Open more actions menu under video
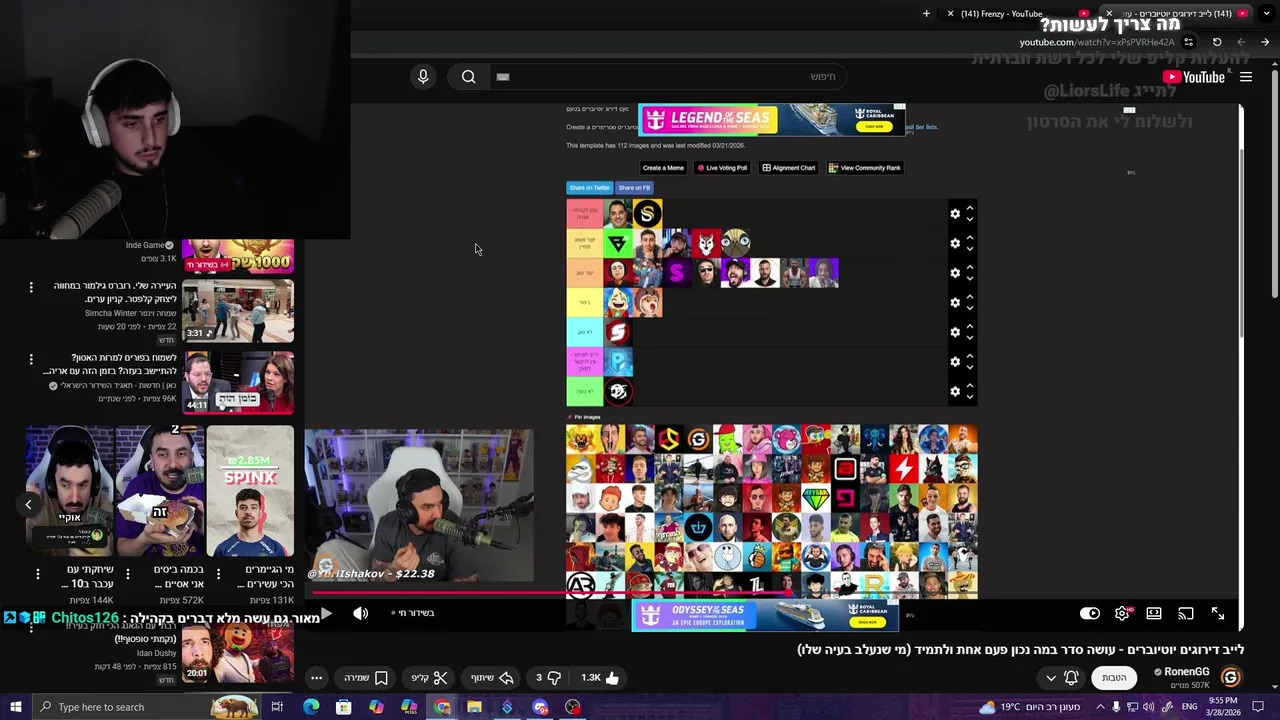The width and height of the screenshot is (1280, 720). coord(316,678)
